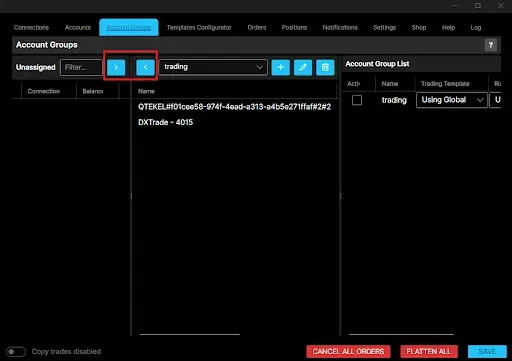Tick the Active checkbox for trading group

tap(357, 100)
